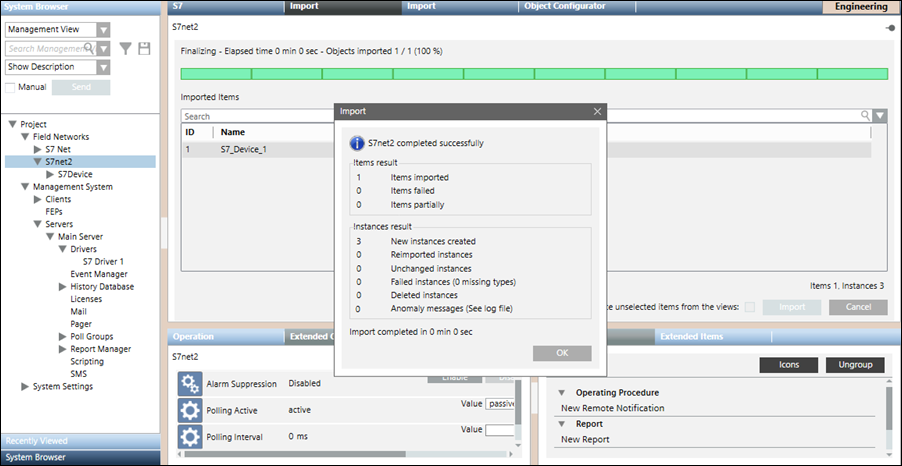The height and width of the screenshot is (466, 902).
Task: Select S7_Device_1 row in Imported Items
Action: 243,149
